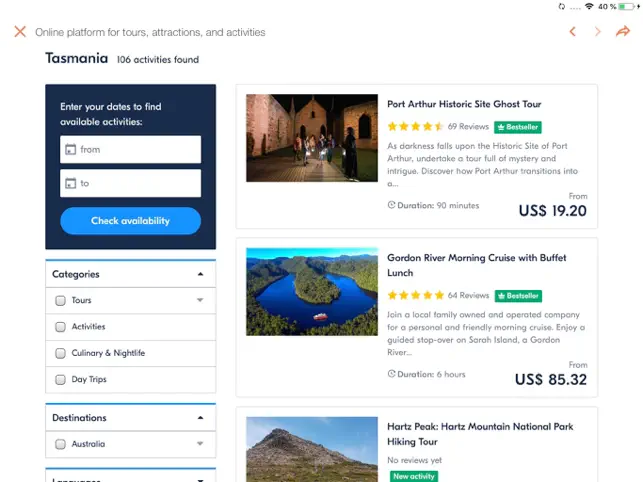
Task: Close the in-app browser with the X icon
Action: point(20,32)
